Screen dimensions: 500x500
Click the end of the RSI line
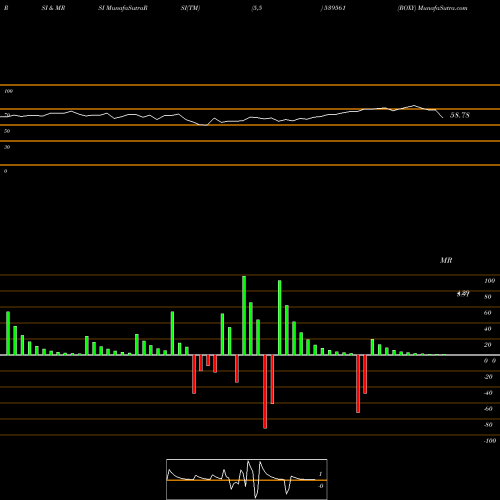[x=443, y=118]
